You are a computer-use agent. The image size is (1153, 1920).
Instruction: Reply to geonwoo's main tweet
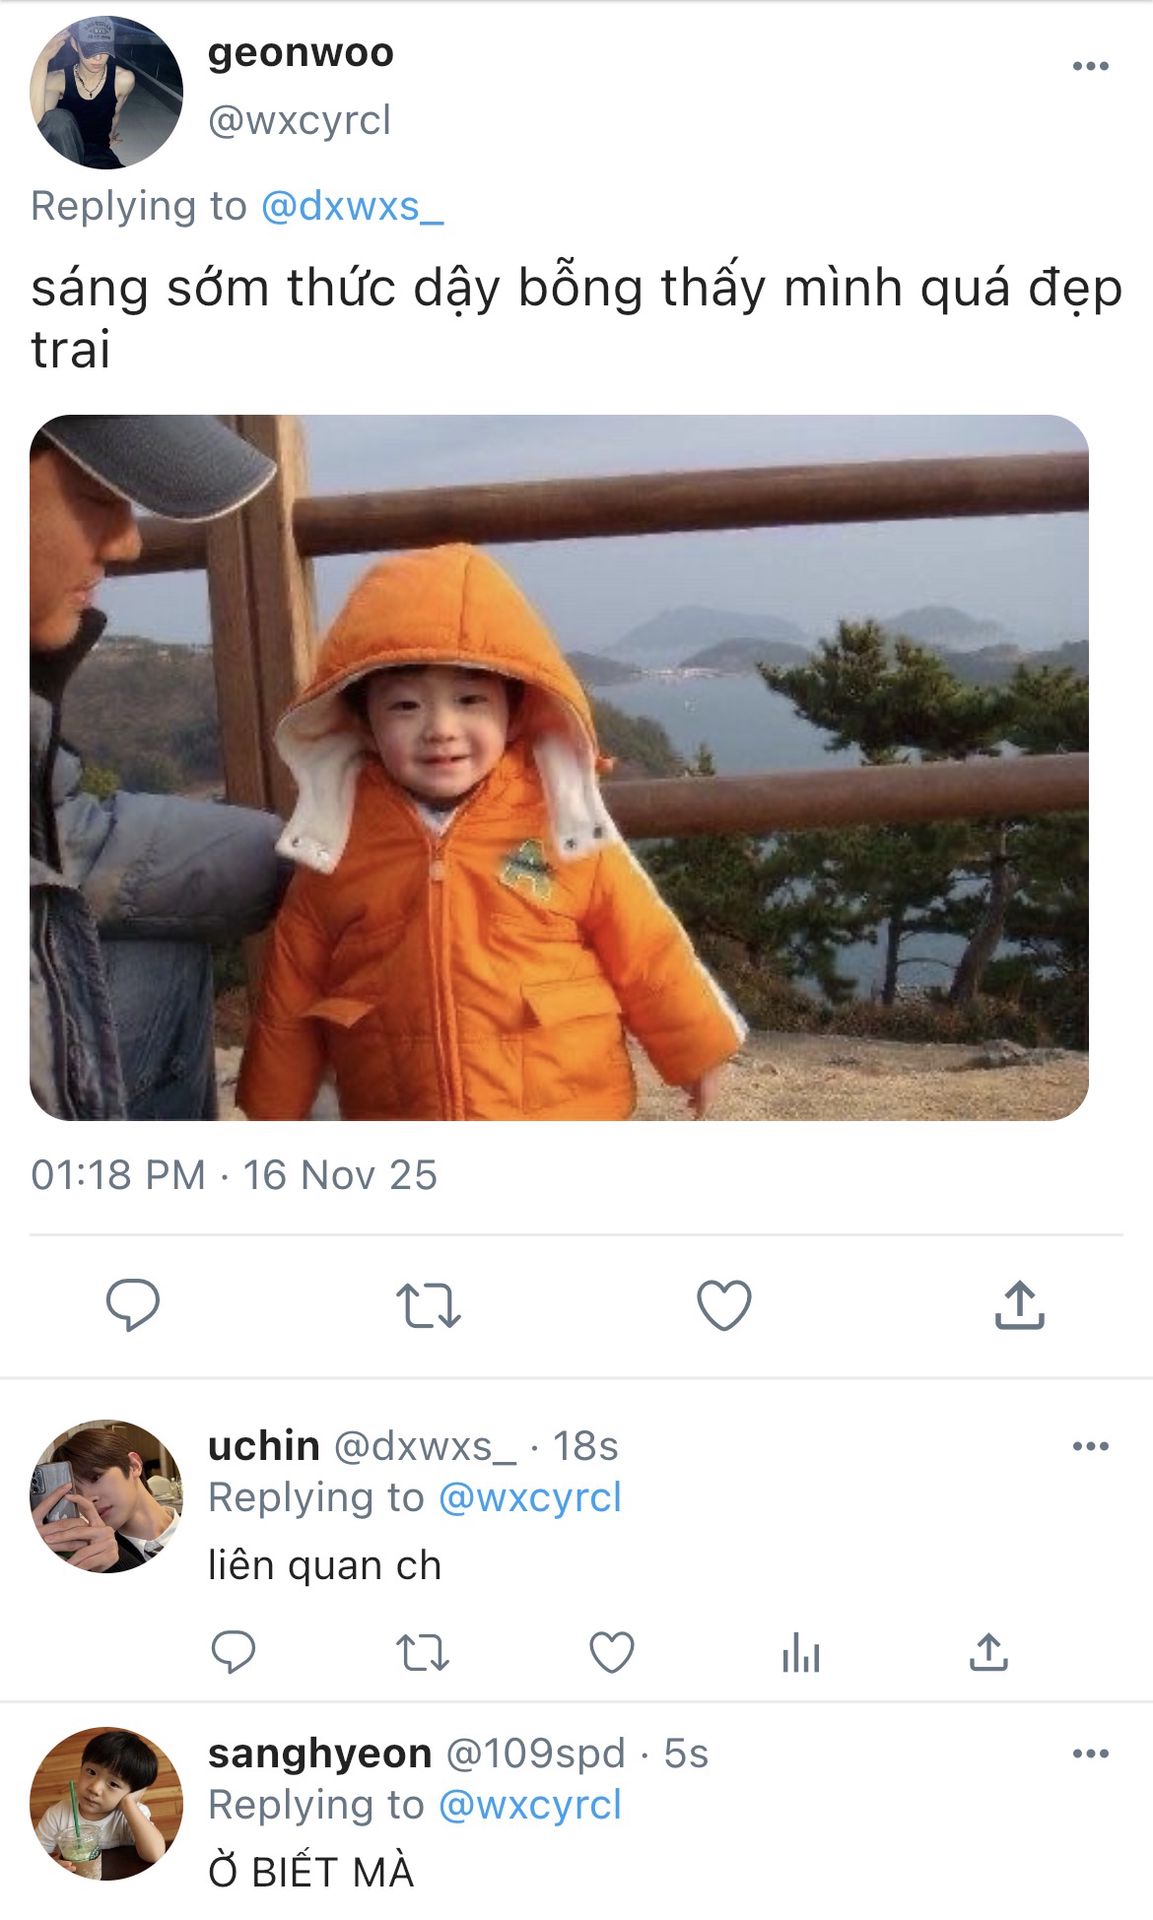click(x=132, y=1304)
